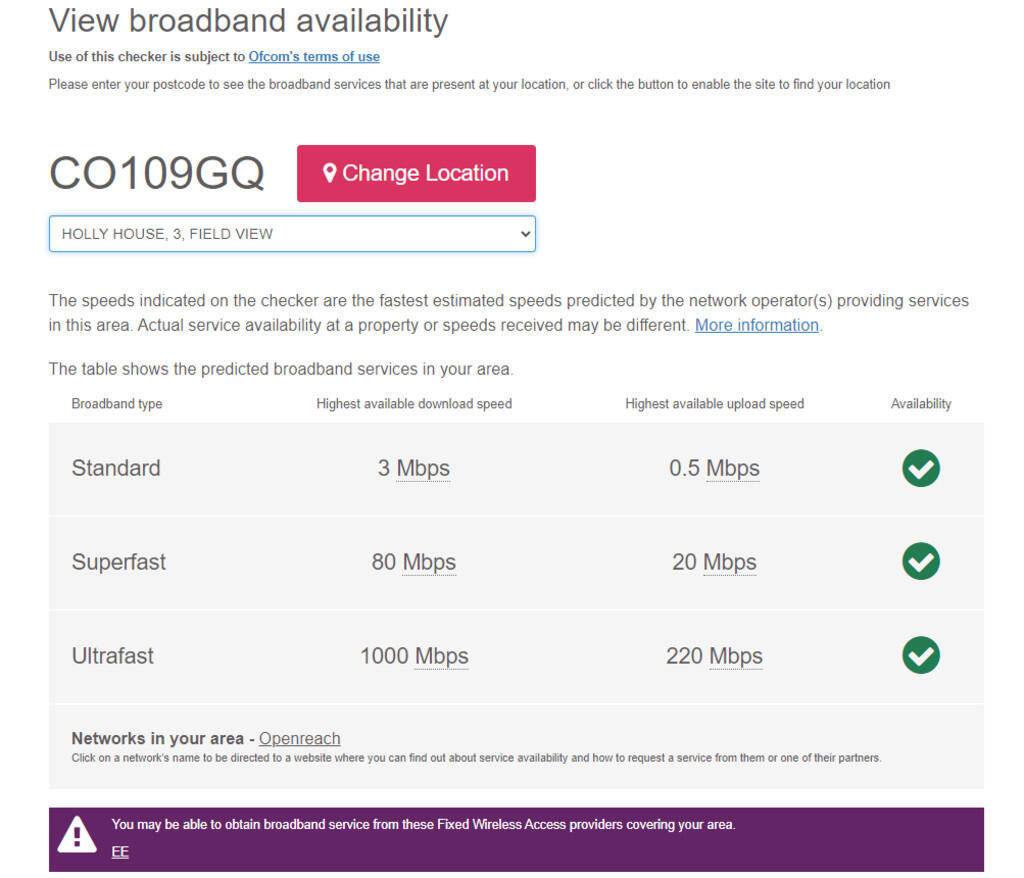1024x878 pixels.
Task: Open Ofcom's terms of use link
Action: [x=314, y=57]
